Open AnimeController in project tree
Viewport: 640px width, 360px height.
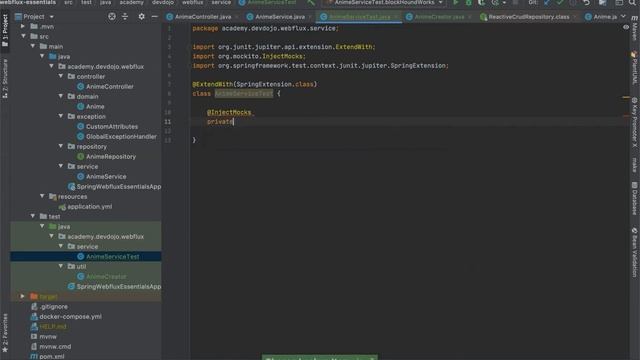109,87
